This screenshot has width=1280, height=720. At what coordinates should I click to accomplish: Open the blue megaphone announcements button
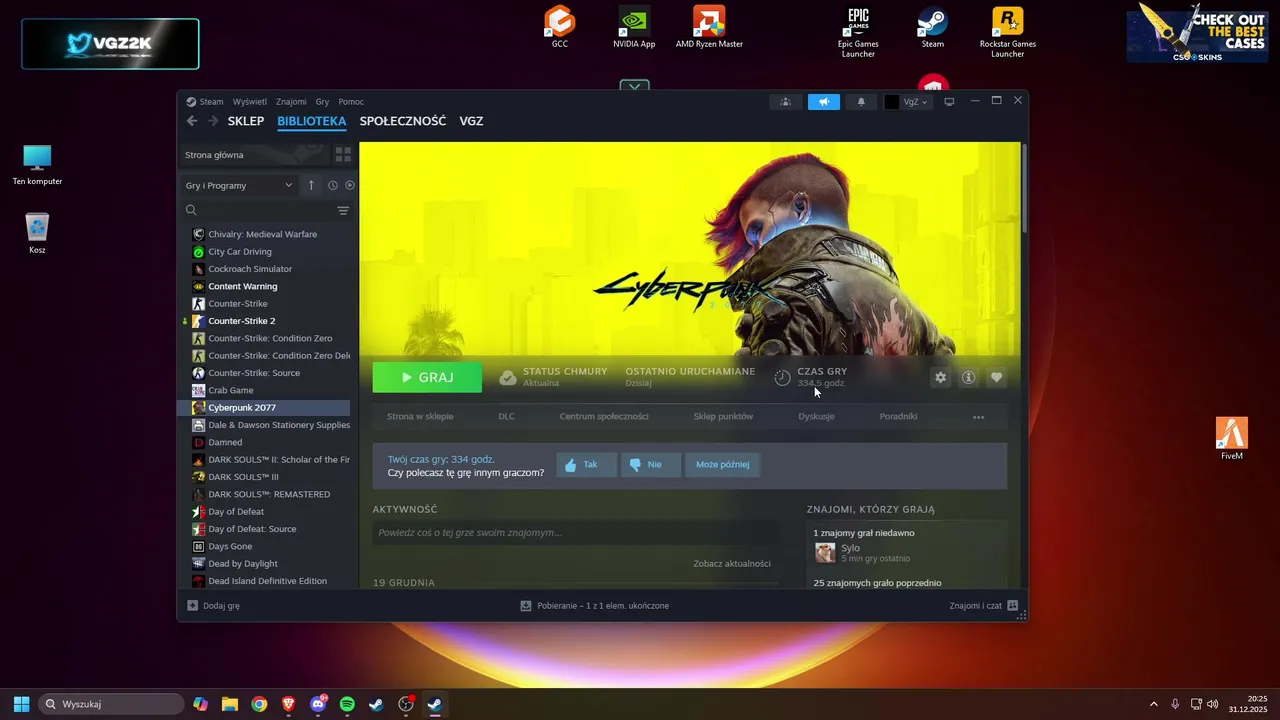tap(824, 102)
